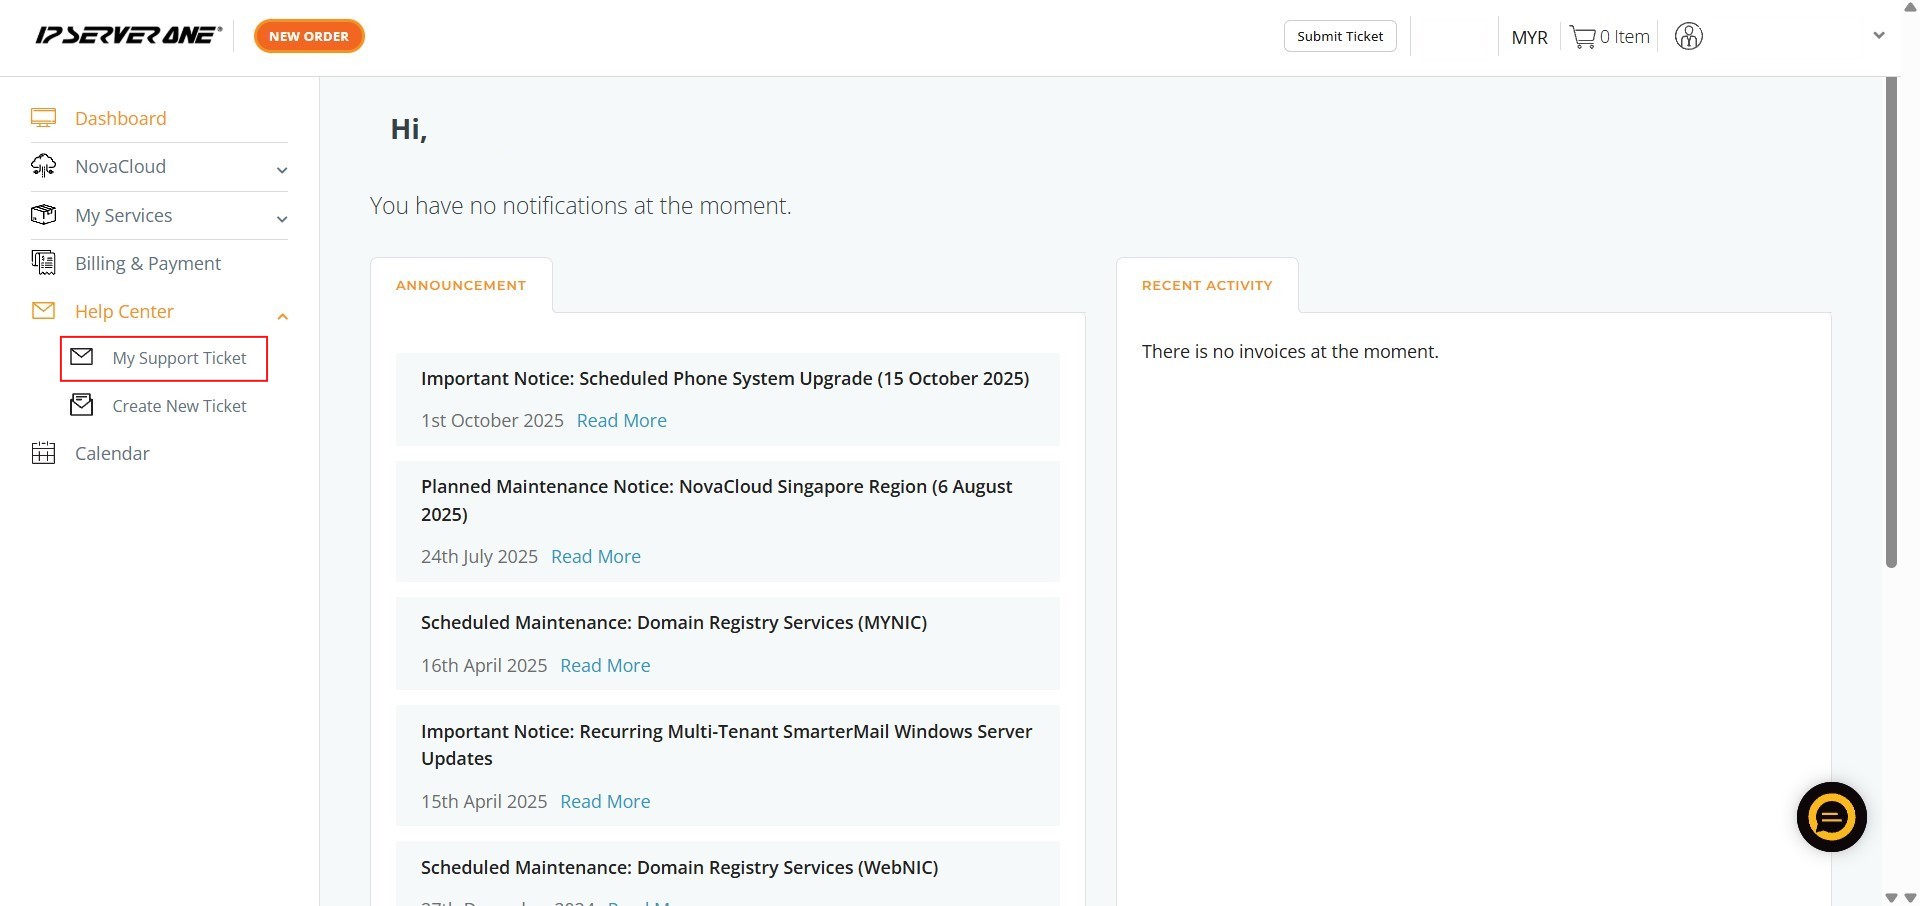1920x906 pixels.
Task: Click the Create New Ticket envelope icon
Action: point(82,405)
